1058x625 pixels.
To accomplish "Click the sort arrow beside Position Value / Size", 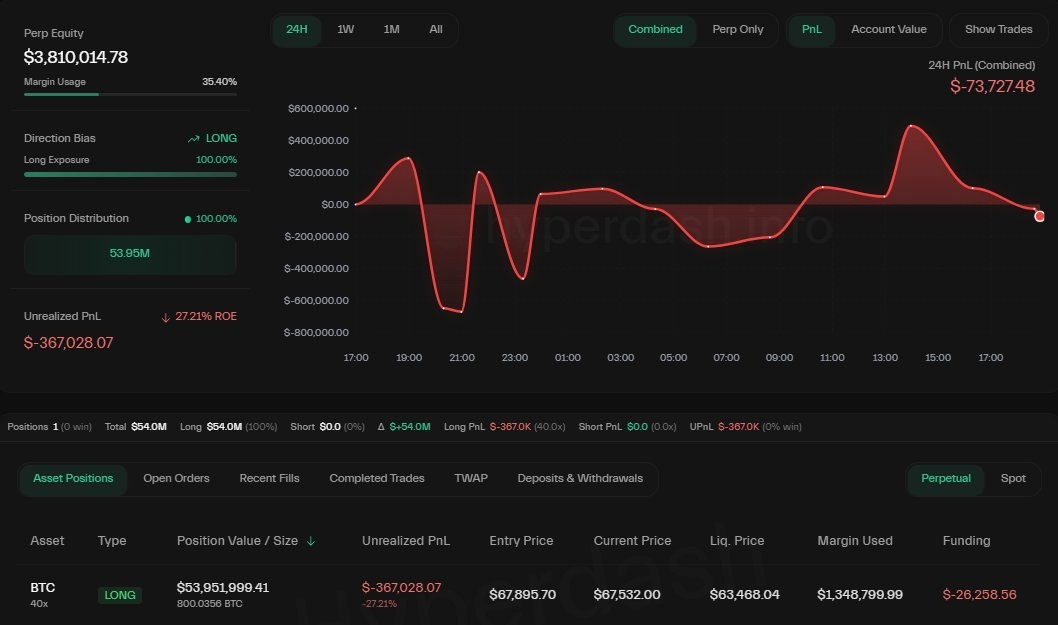I will click(310, 541).
